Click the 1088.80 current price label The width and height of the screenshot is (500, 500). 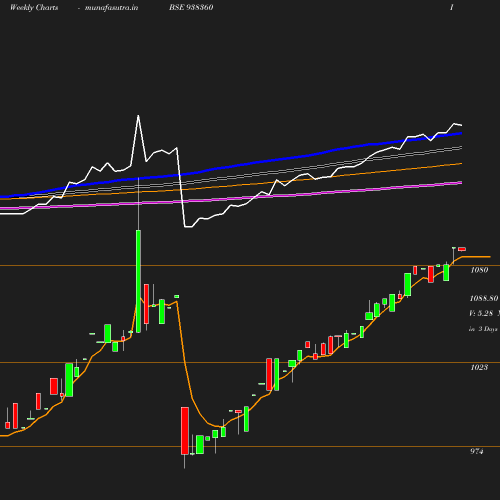(x=484, y=298)
